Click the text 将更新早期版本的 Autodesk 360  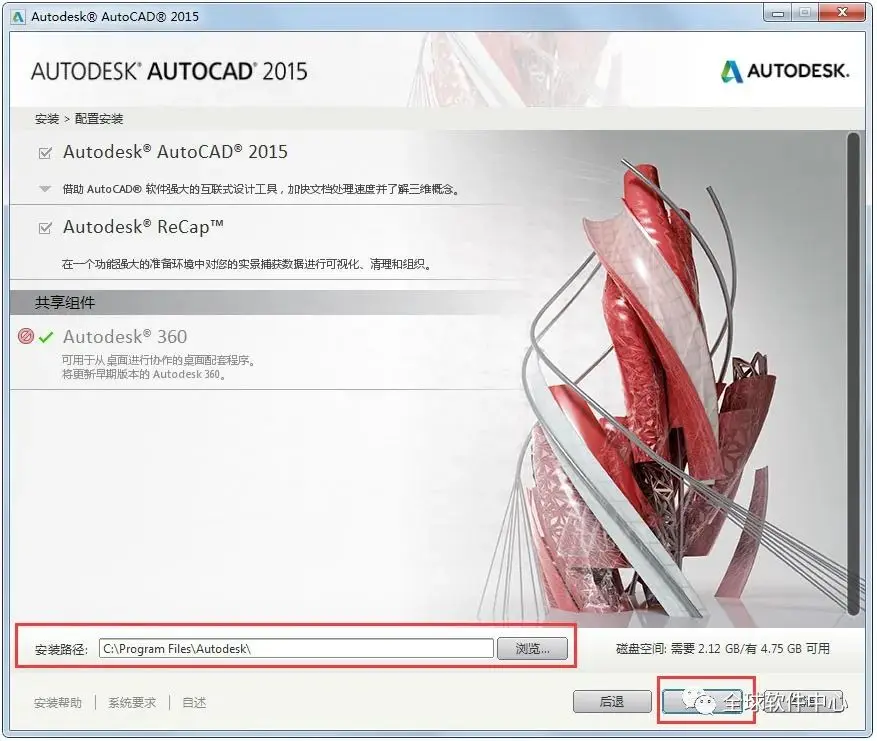coord(144,374)
